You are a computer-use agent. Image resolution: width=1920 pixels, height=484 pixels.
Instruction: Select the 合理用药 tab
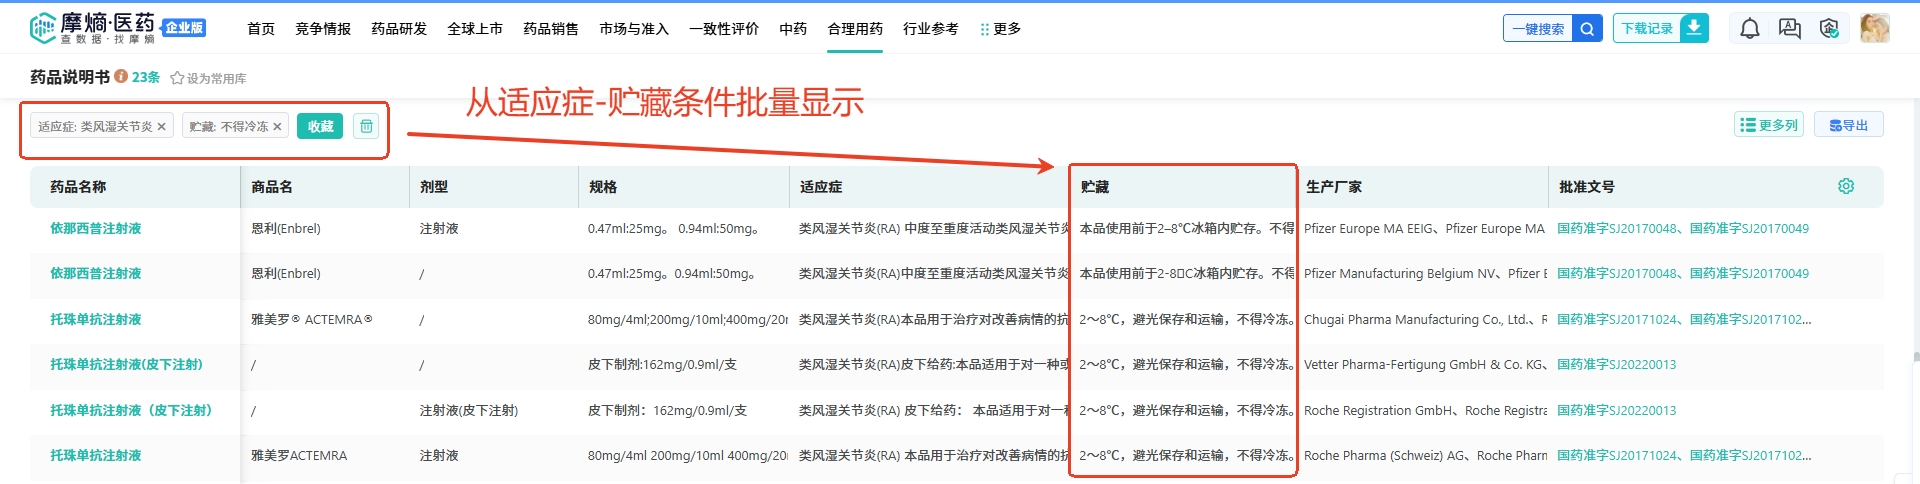pyautogui.click(x=855, y=29)
